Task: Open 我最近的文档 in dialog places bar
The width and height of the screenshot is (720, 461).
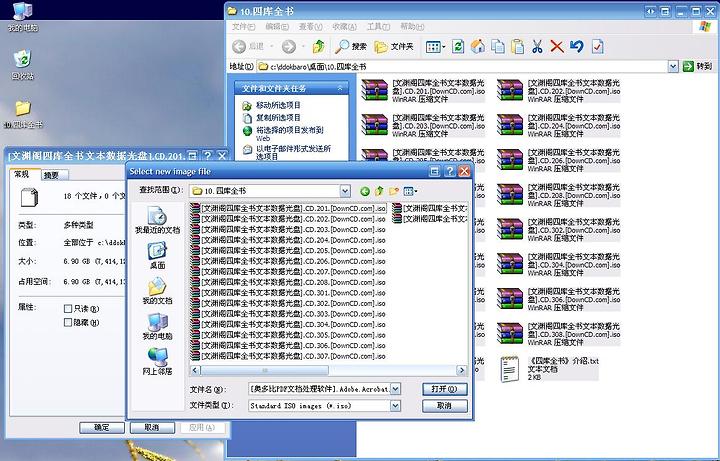Action: (x=157, y=220)
